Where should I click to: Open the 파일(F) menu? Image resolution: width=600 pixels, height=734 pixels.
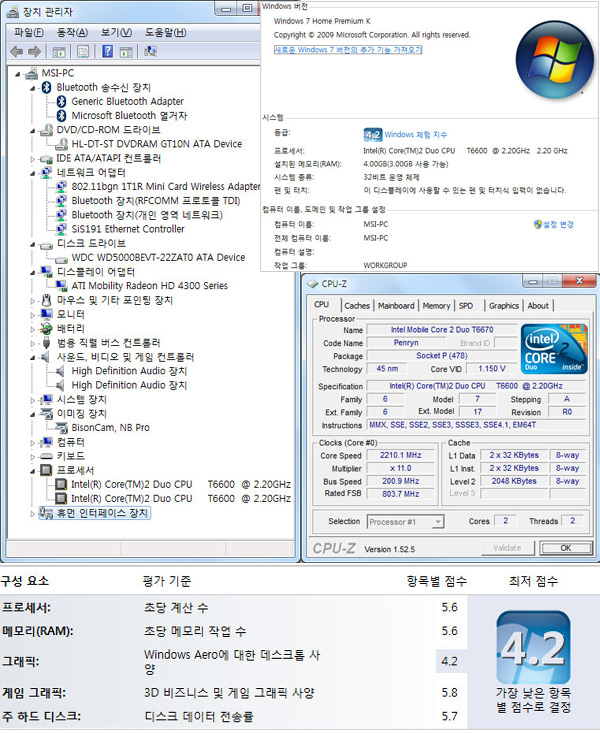pyautogui.click(x=29, y=32)
